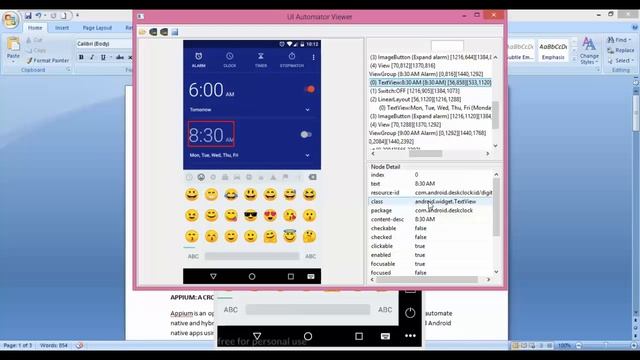Click the first Device Screenshot toolbar icon
The height and width of the screenshot is (360, 640).
pos(153,32)
